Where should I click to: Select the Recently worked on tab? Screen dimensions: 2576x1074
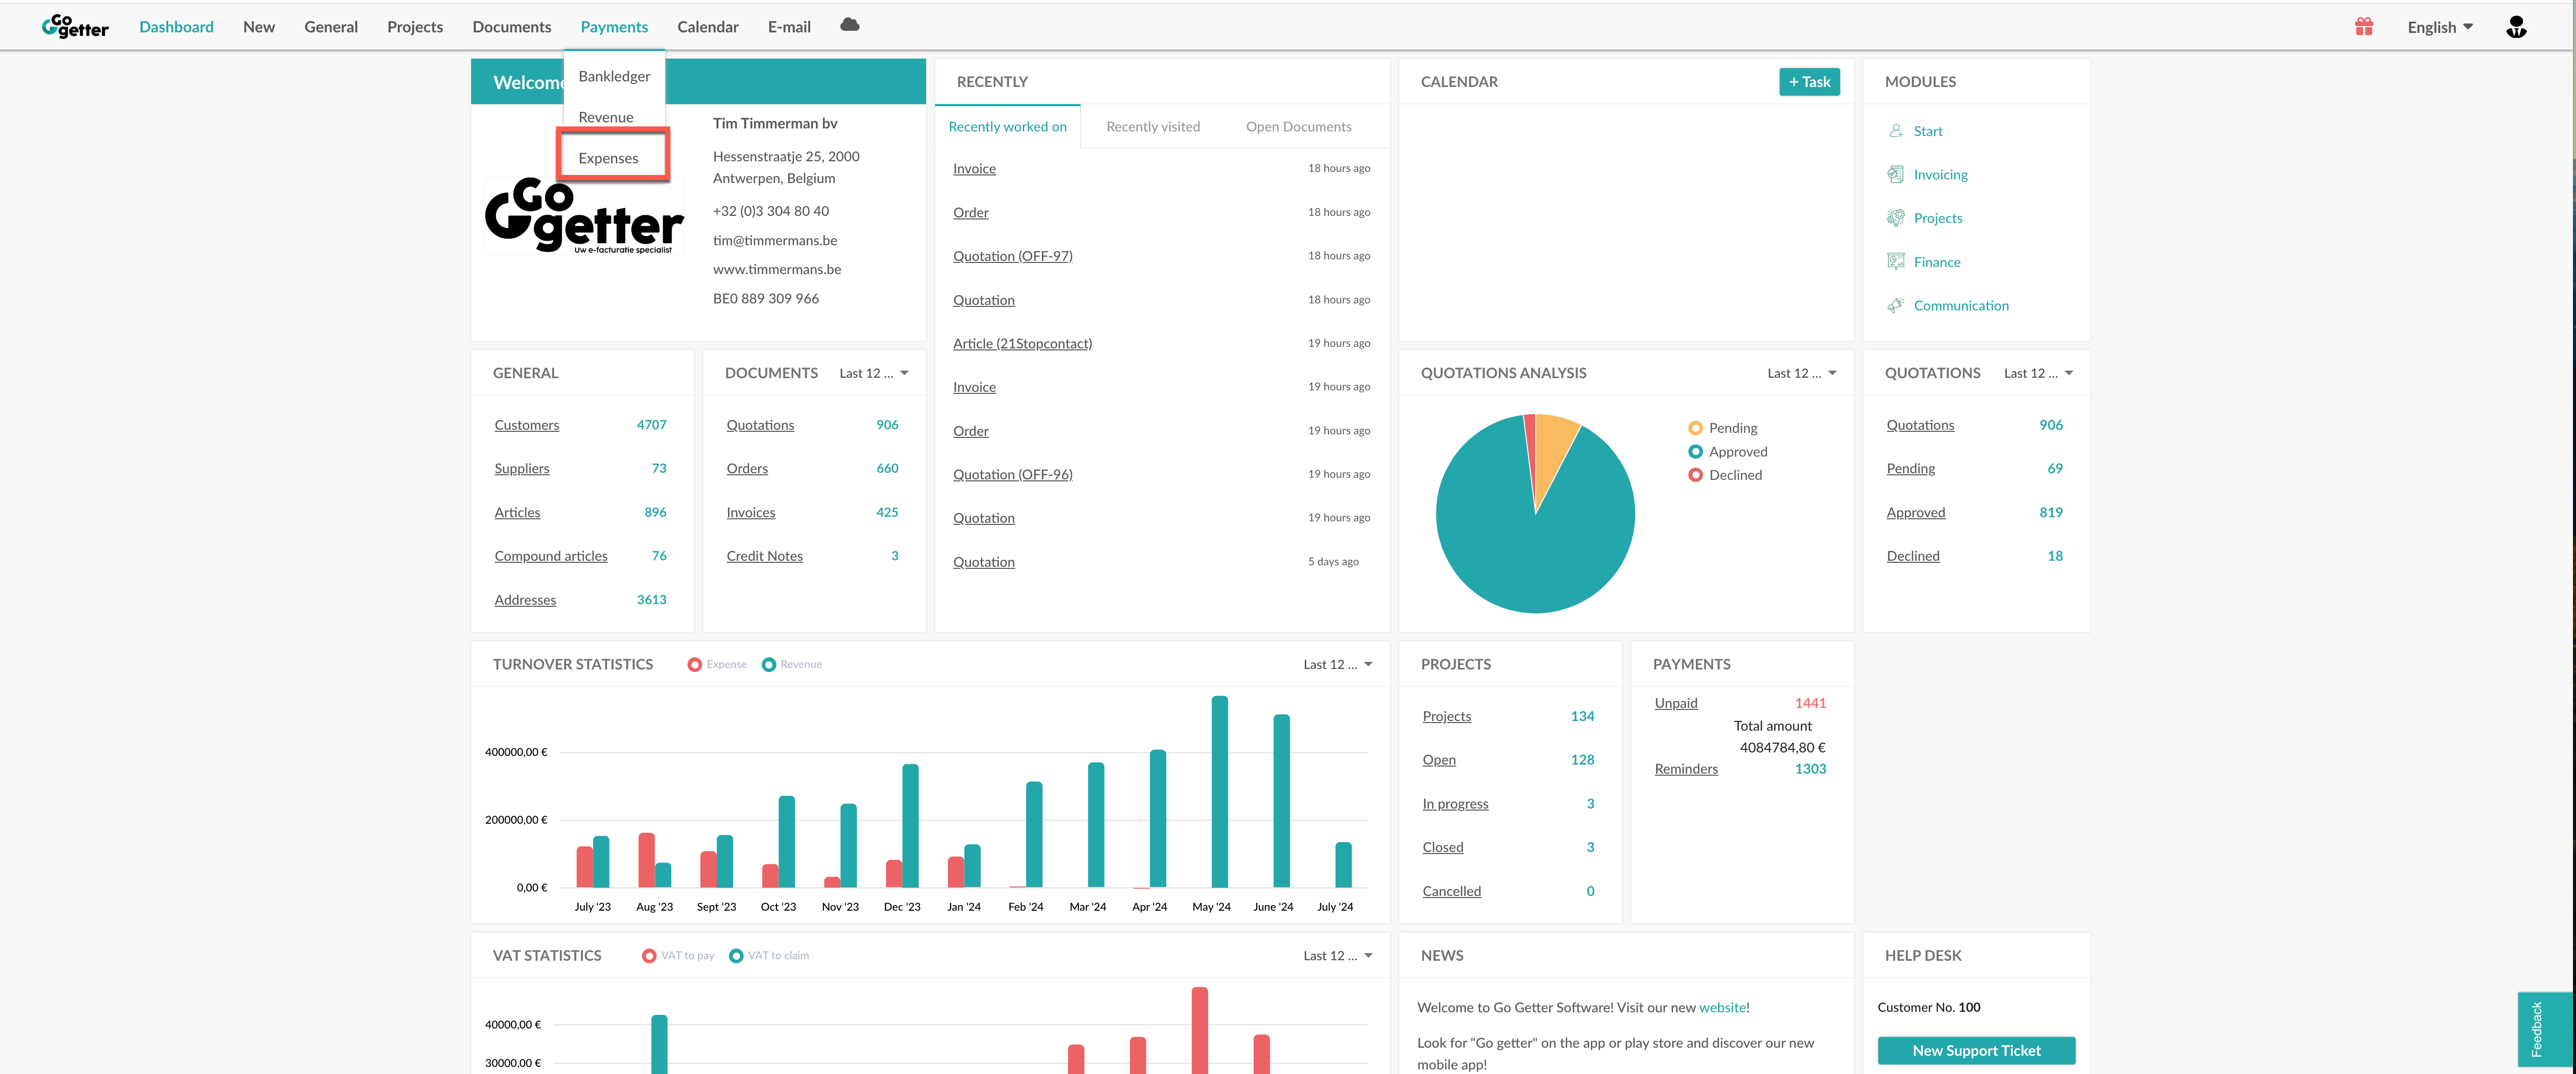[1007, 127]
